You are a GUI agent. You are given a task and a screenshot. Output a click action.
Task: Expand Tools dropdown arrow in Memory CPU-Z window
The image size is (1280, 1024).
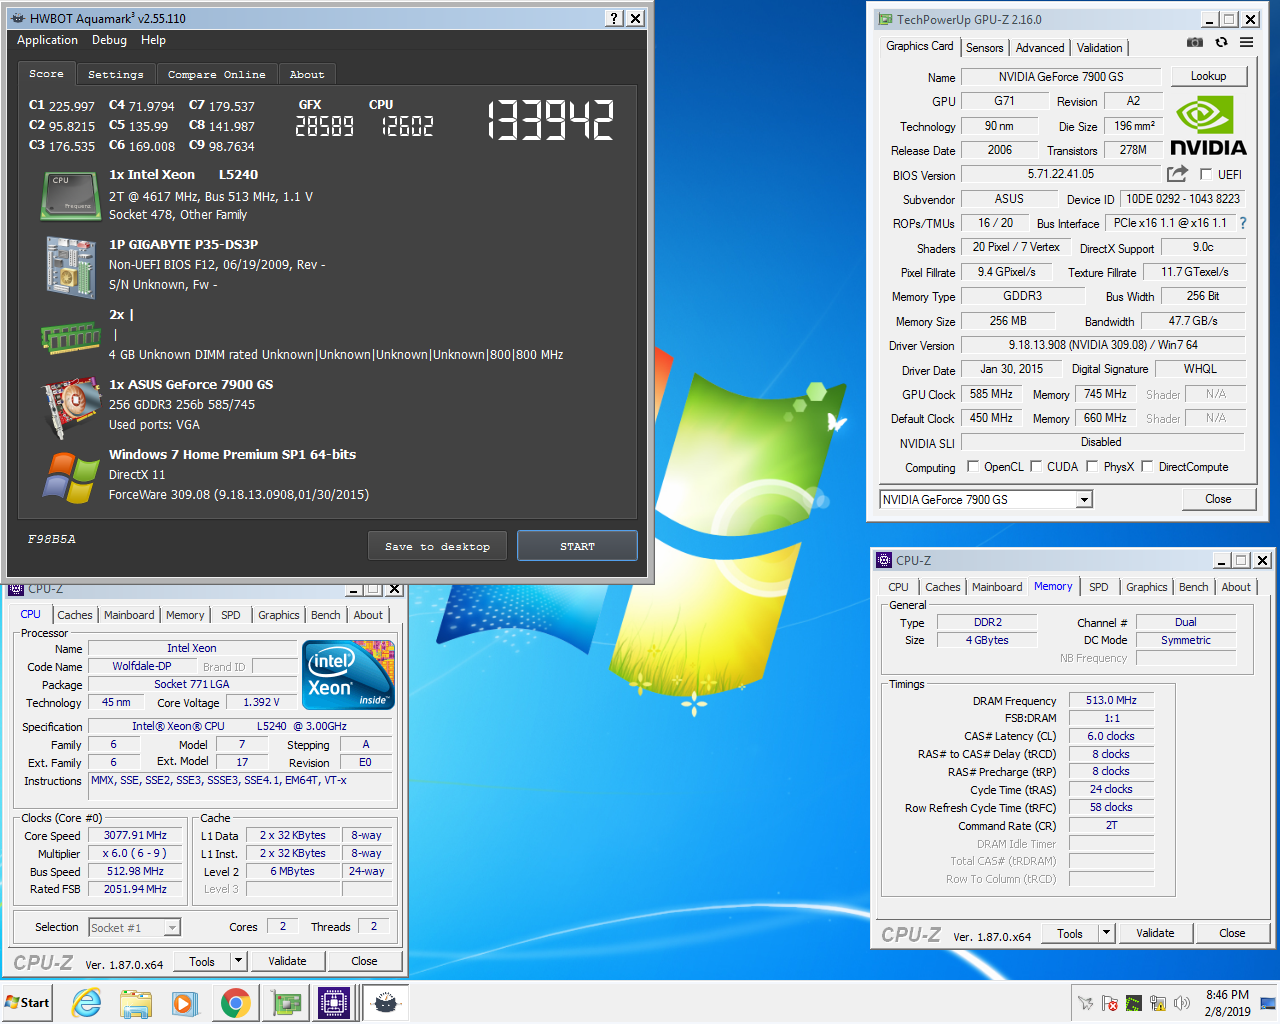(1106, 933)
